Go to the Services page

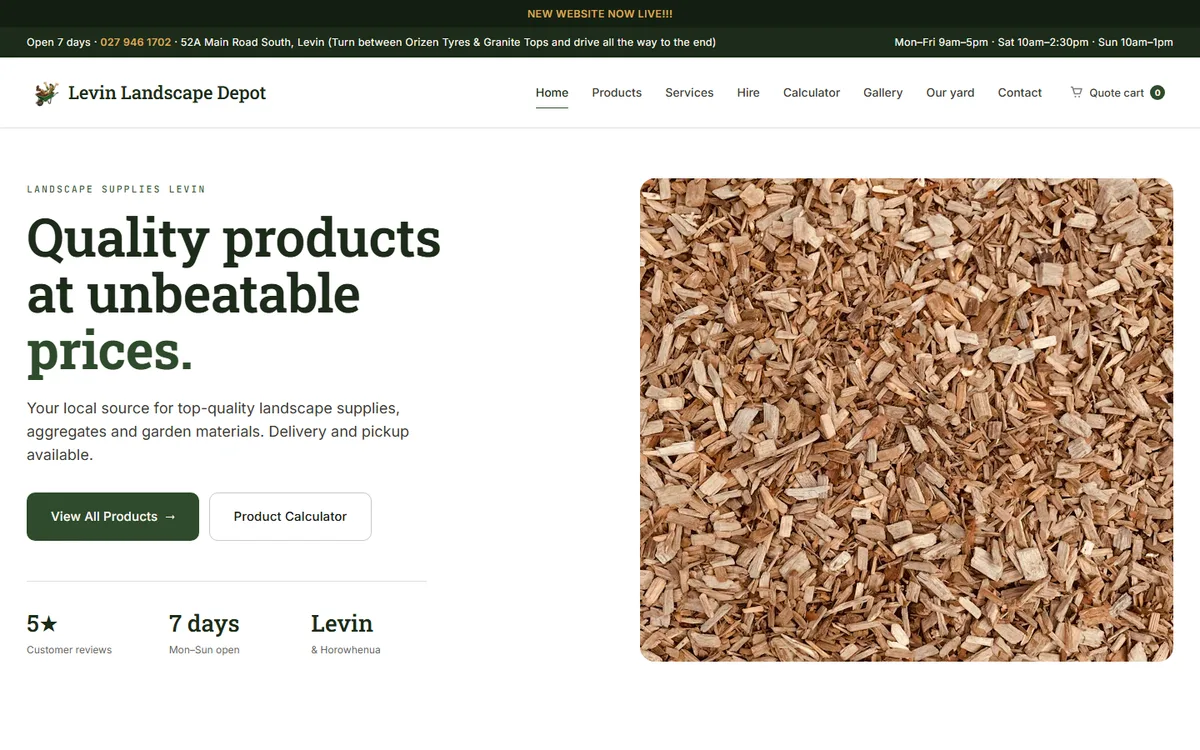point(689,93)
